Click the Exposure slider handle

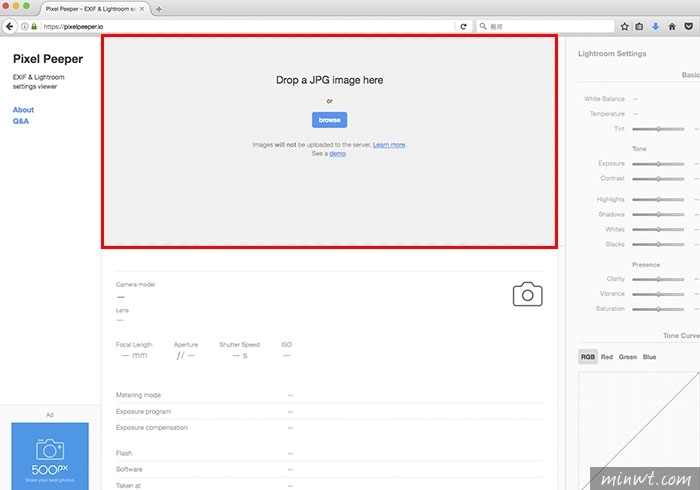pos(658,164)
